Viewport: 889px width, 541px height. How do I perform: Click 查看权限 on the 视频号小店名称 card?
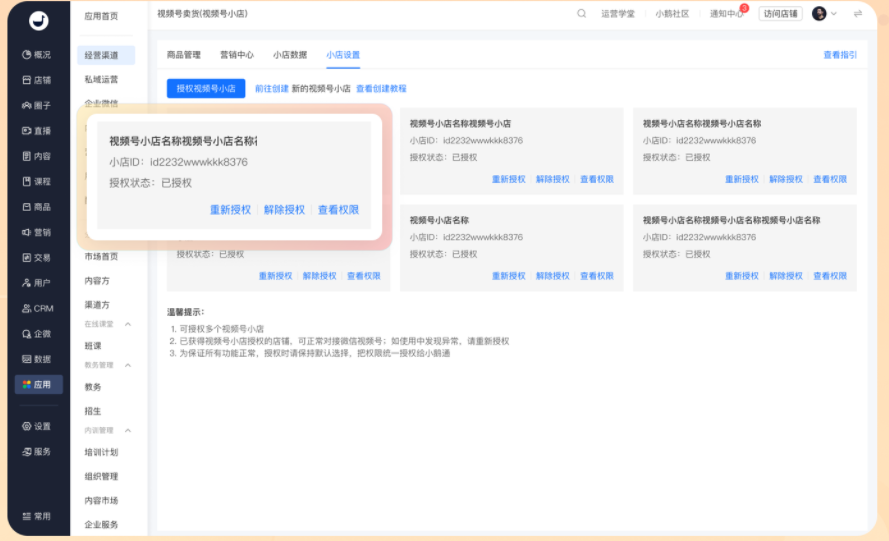[597, 276]
